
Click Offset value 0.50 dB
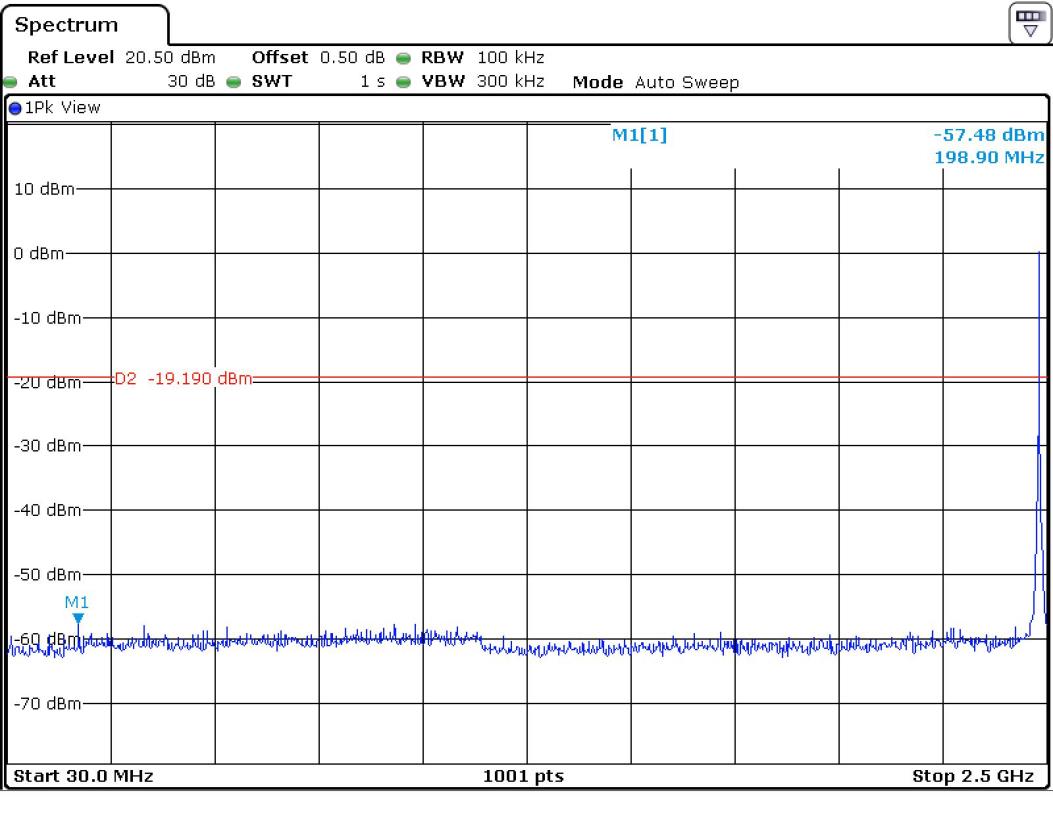click(352, 58)
